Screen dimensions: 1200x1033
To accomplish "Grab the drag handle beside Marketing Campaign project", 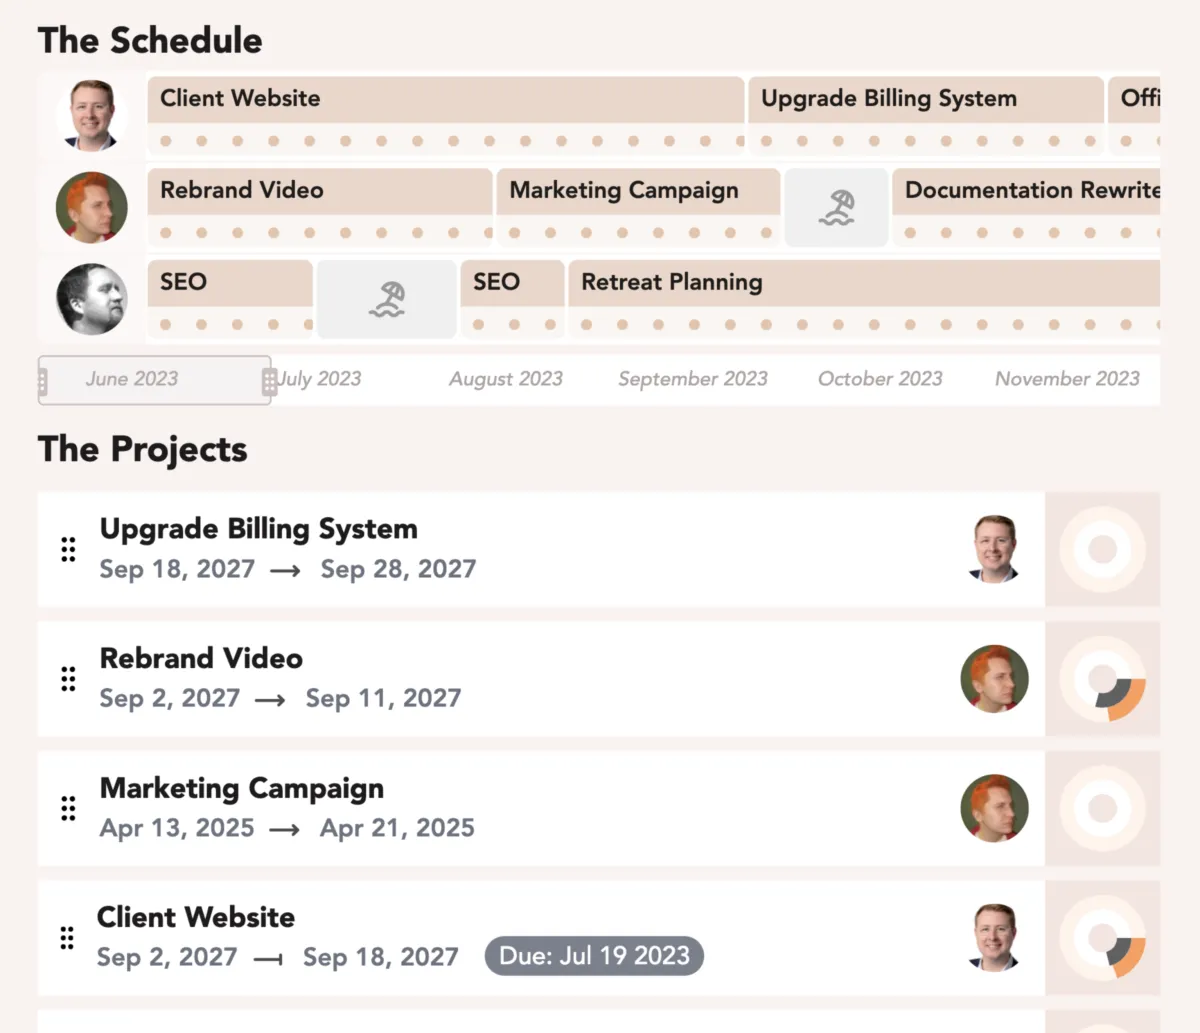I will [68, 808].
